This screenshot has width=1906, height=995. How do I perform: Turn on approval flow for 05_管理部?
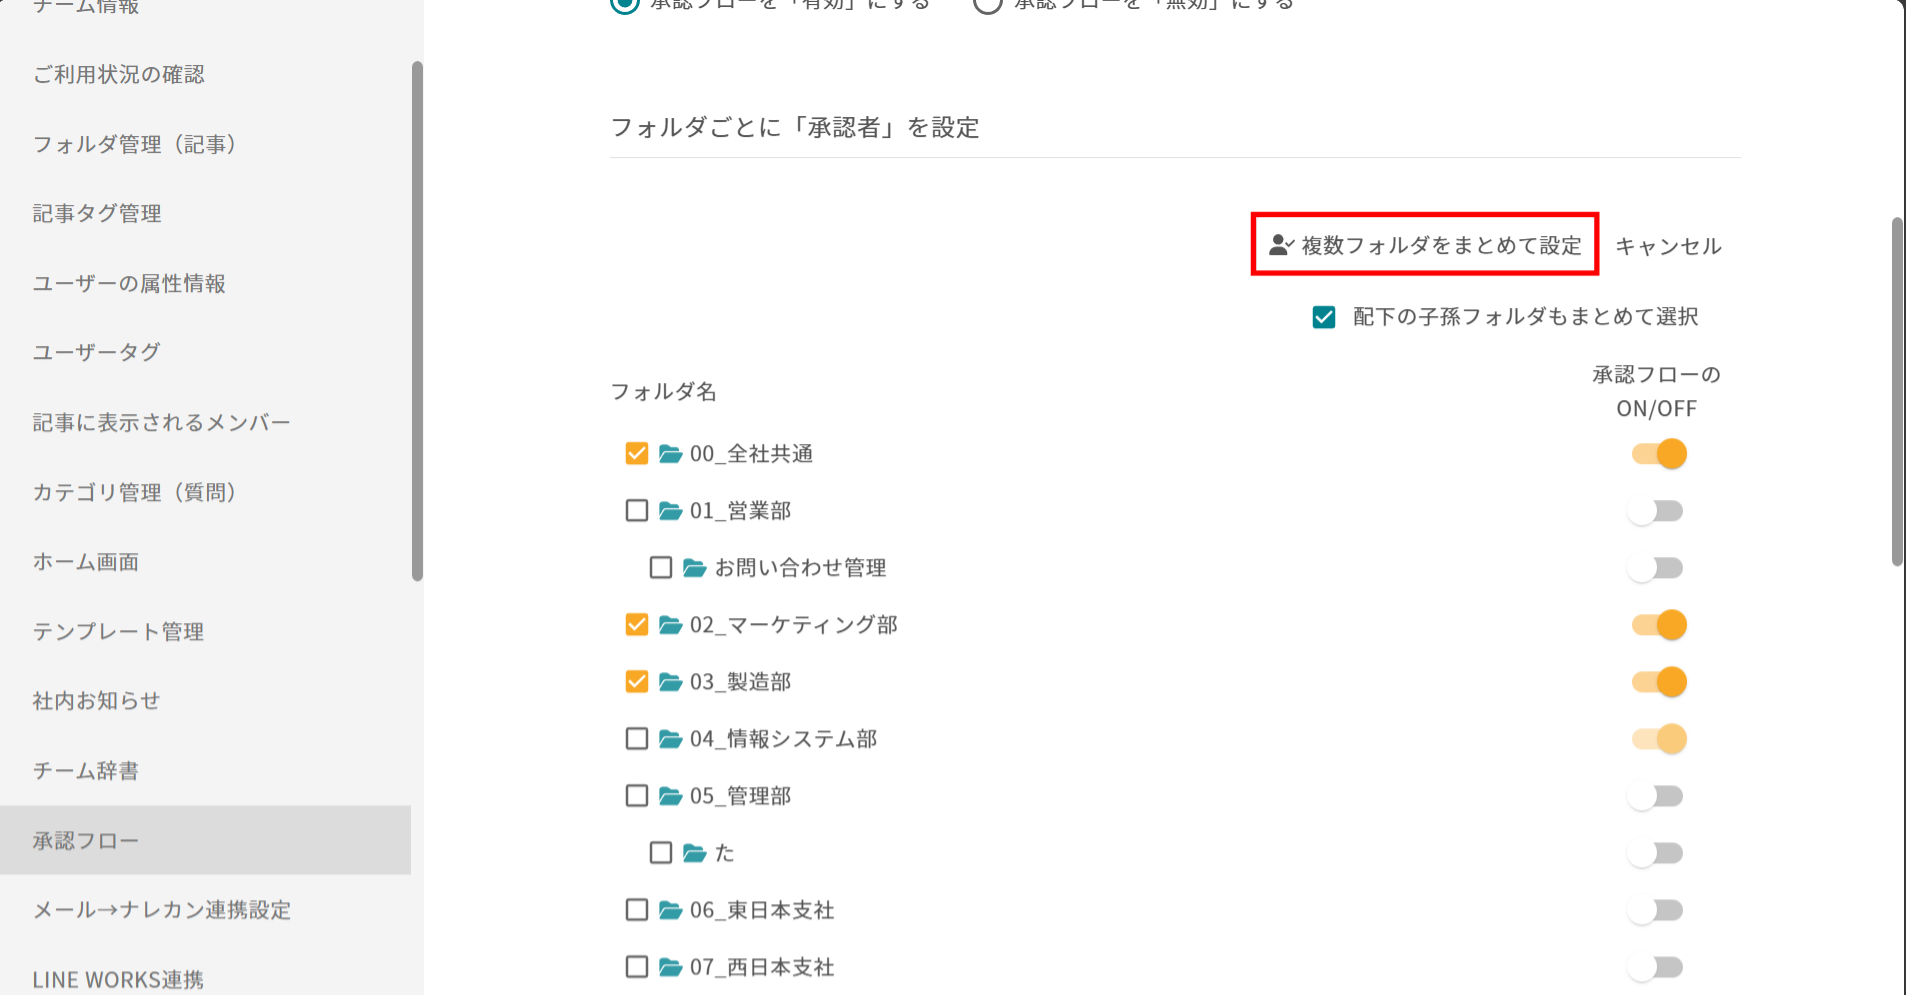coord(1656,796)
